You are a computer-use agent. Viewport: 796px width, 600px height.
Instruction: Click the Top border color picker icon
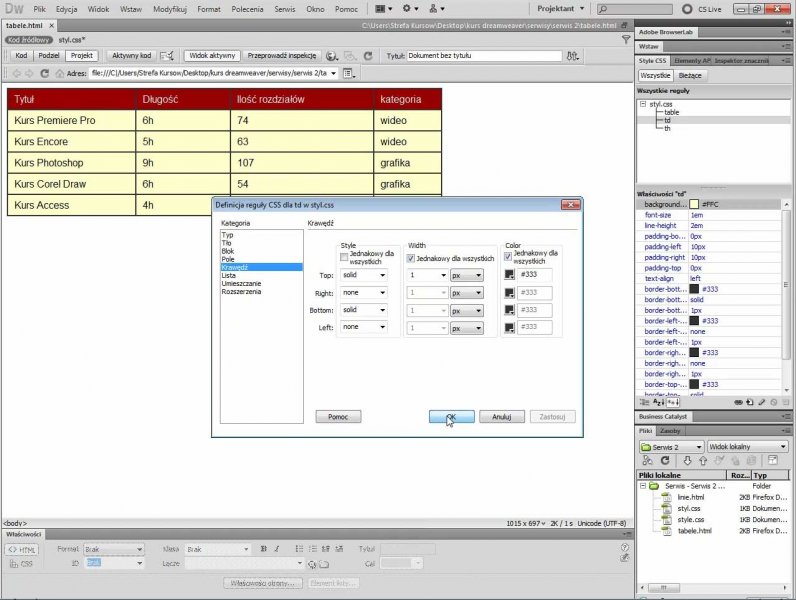point(510,275)
